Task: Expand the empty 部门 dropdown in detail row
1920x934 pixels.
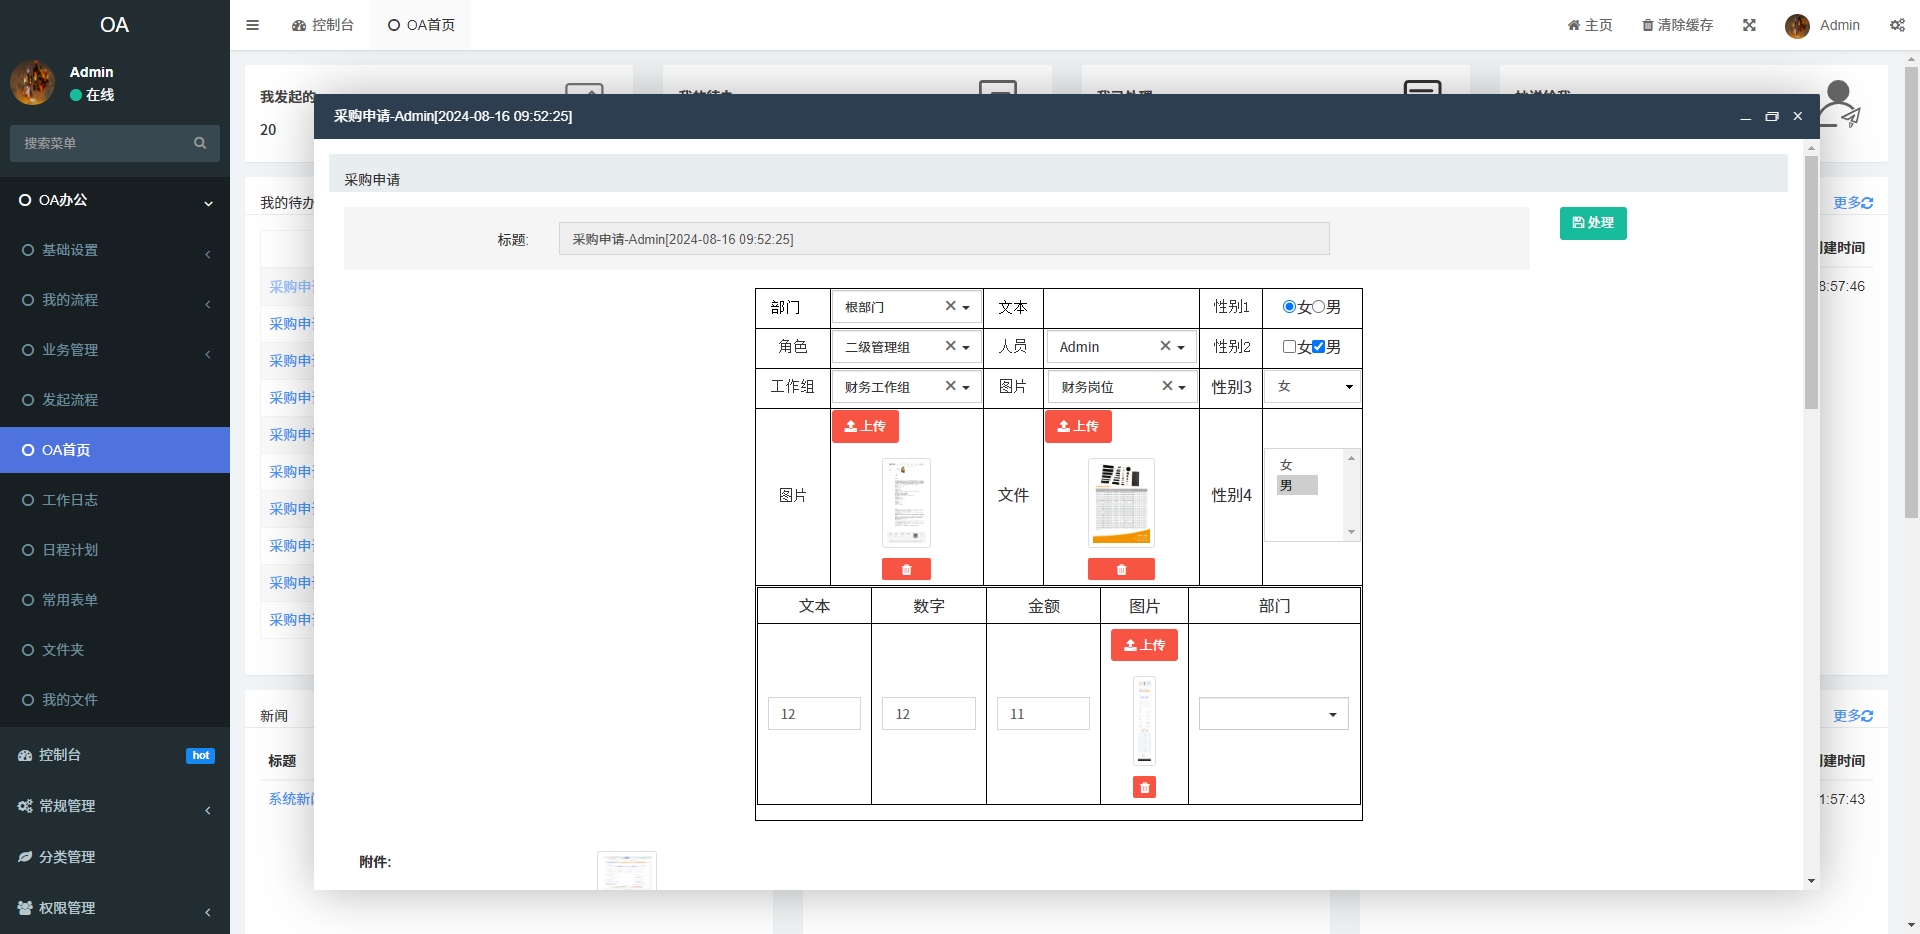Action: [1273, 714]
